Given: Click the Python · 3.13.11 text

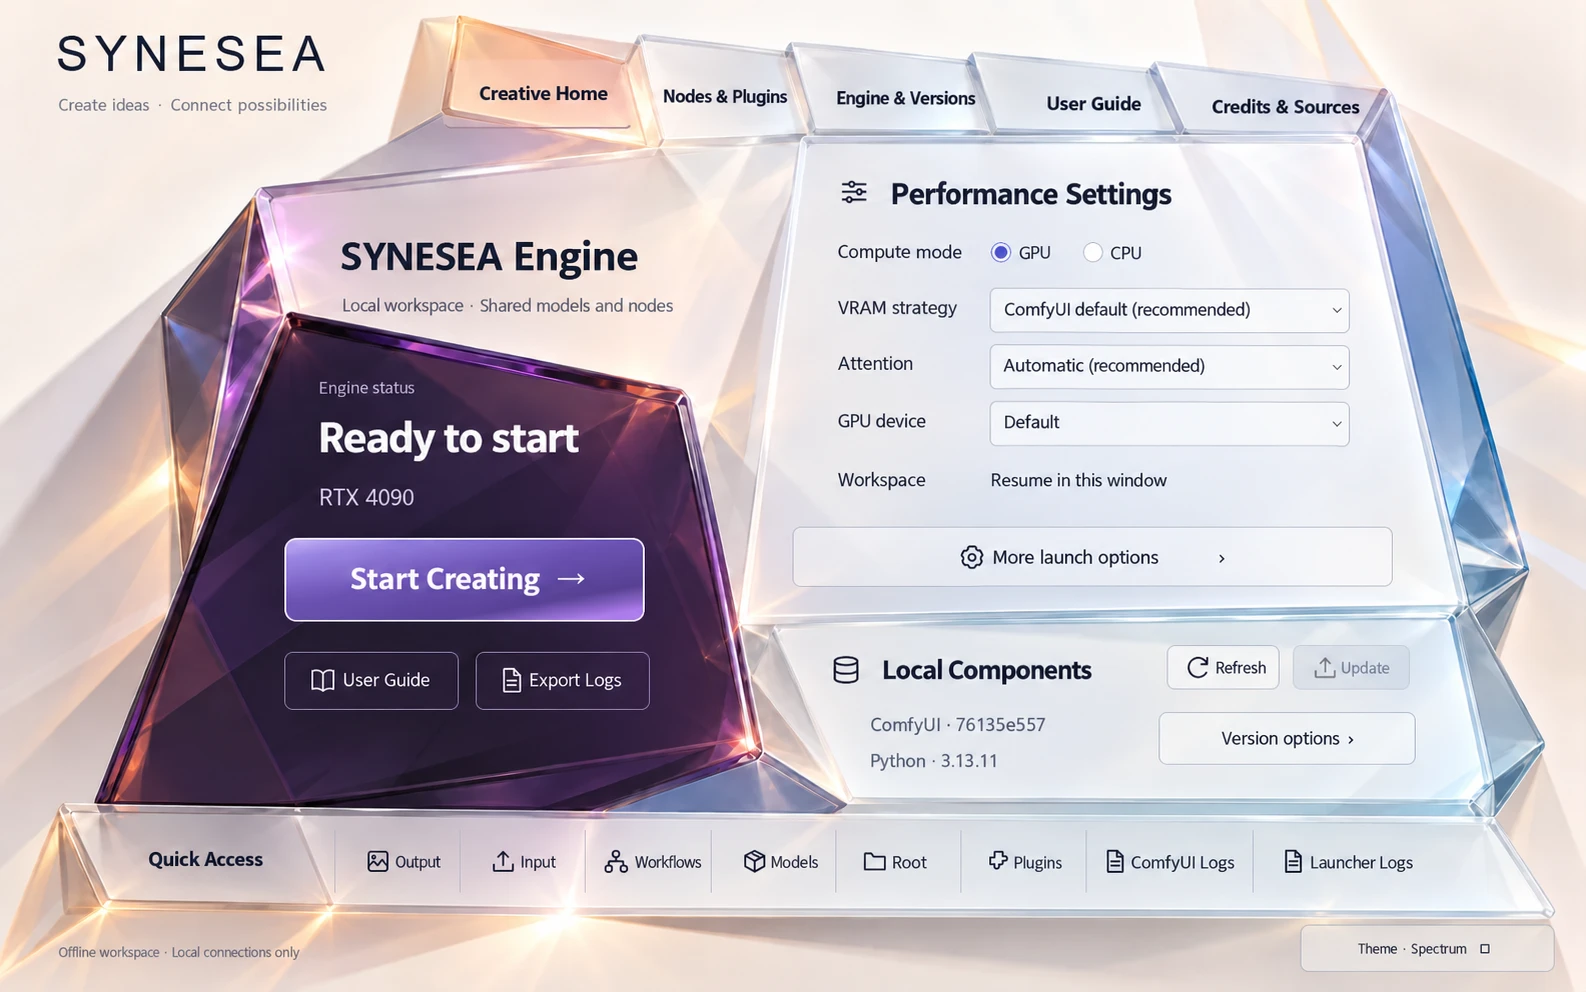Looking at the screenshot, I should click(933, 760).
